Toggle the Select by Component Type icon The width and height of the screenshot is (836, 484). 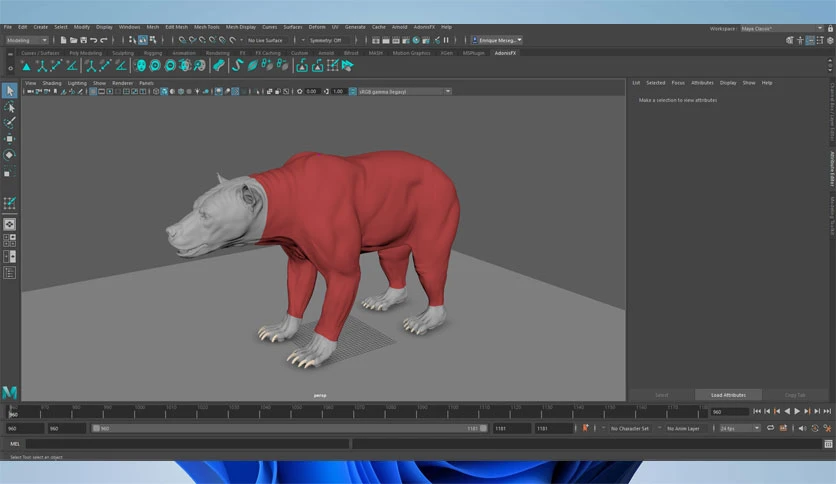(x=153, y=40)
